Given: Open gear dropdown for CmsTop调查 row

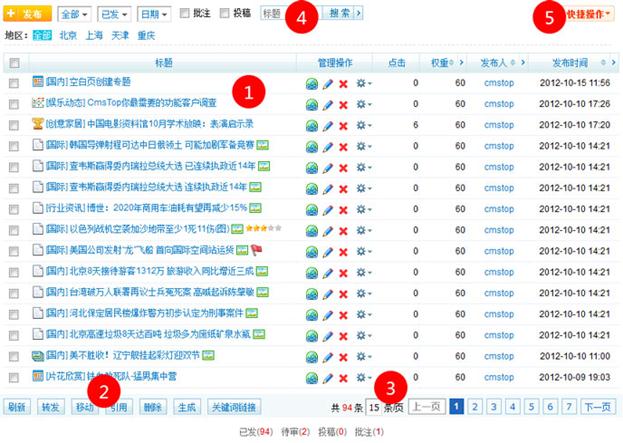Looking at the screenshot, I should click(x=364, y=105).
